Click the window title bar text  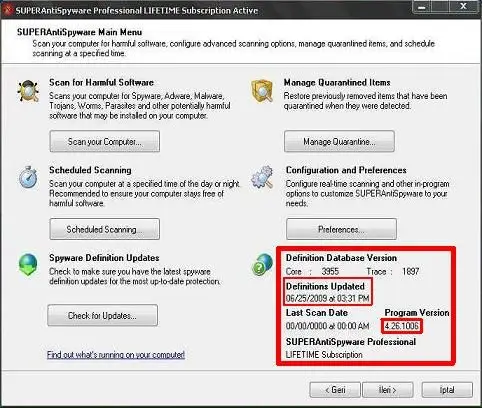137,11
